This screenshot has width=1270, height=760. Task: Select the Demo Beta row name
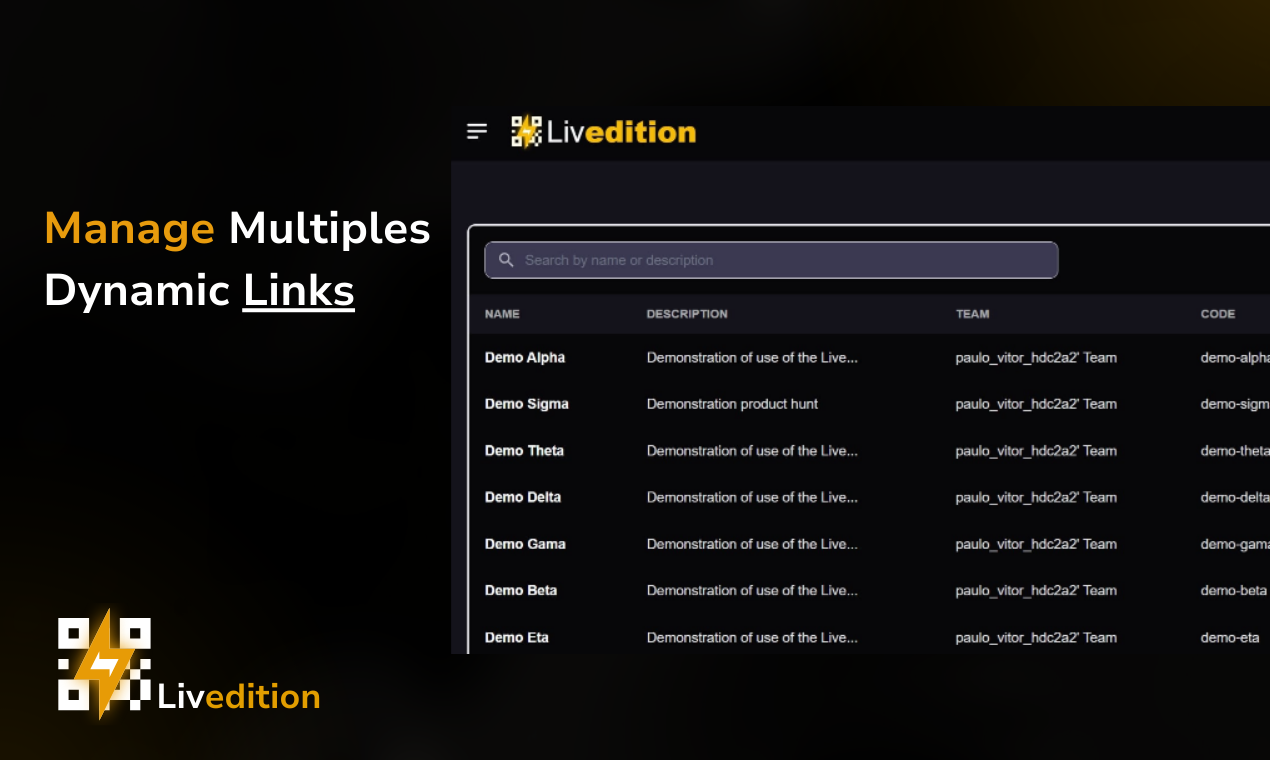(x=521, y=590)
